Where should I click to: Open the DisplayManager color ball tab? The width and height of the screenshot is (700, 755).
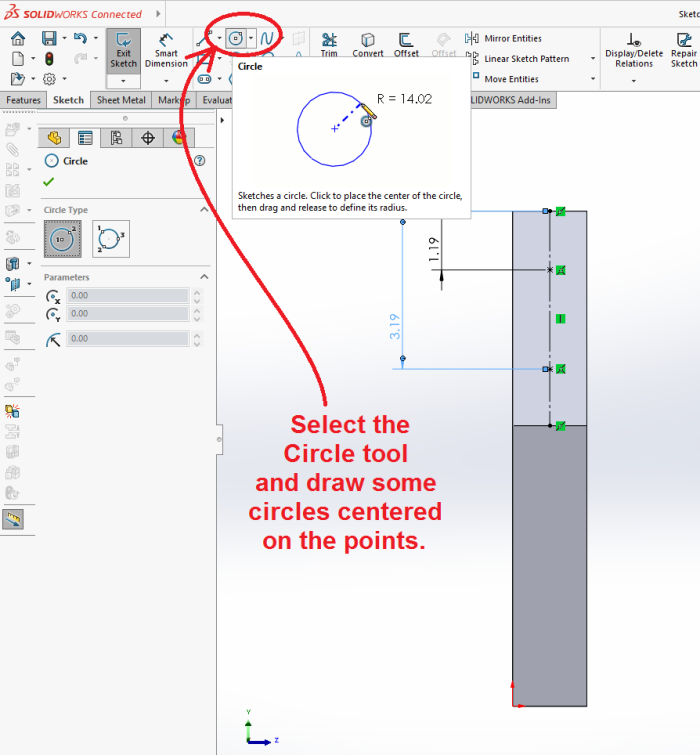179,138
